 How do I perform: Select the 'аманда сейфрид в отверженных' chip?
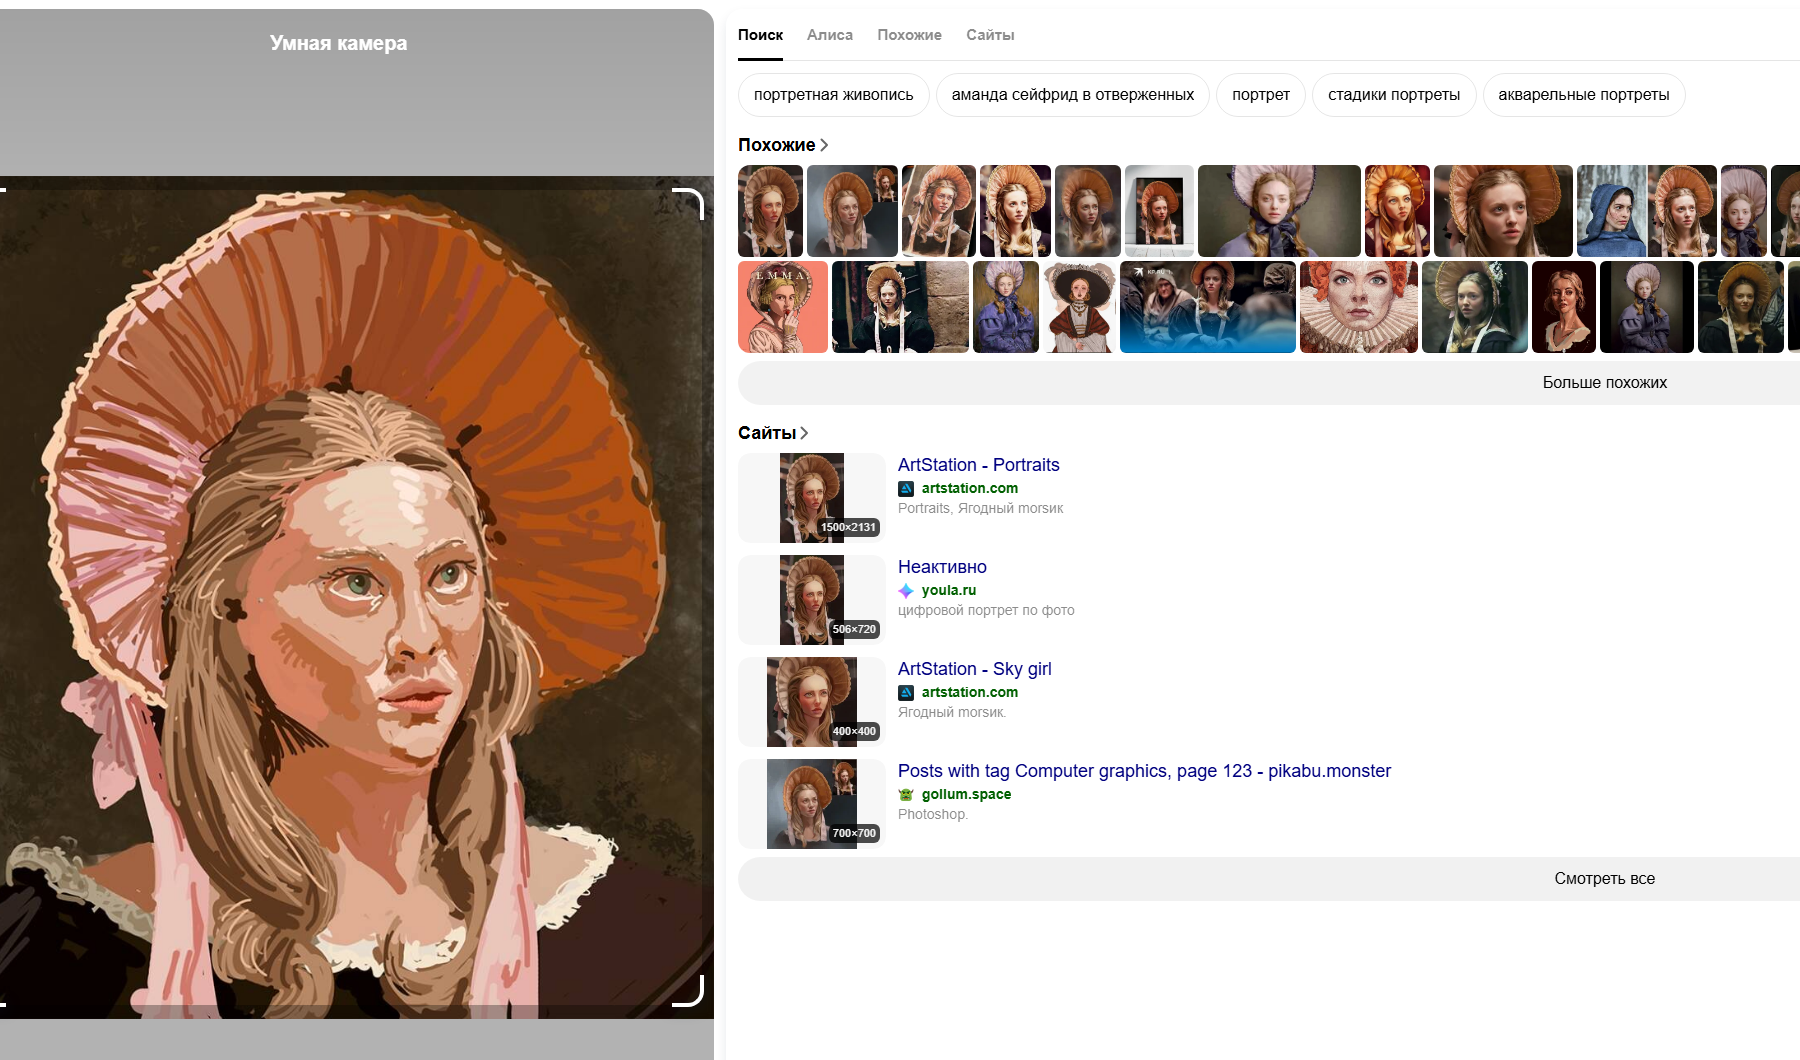[x=1073, y=95]
